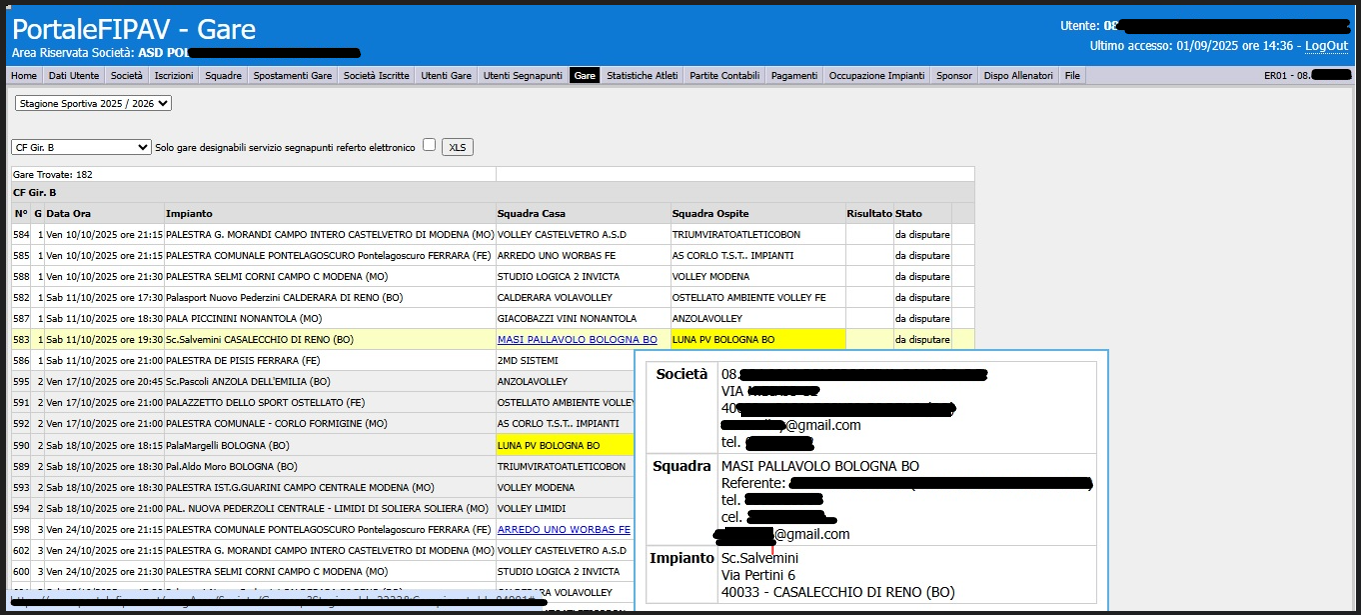Enable the referto elettronico checkbox filter
Screen dimensions: 1361x615
click(429, 145)
